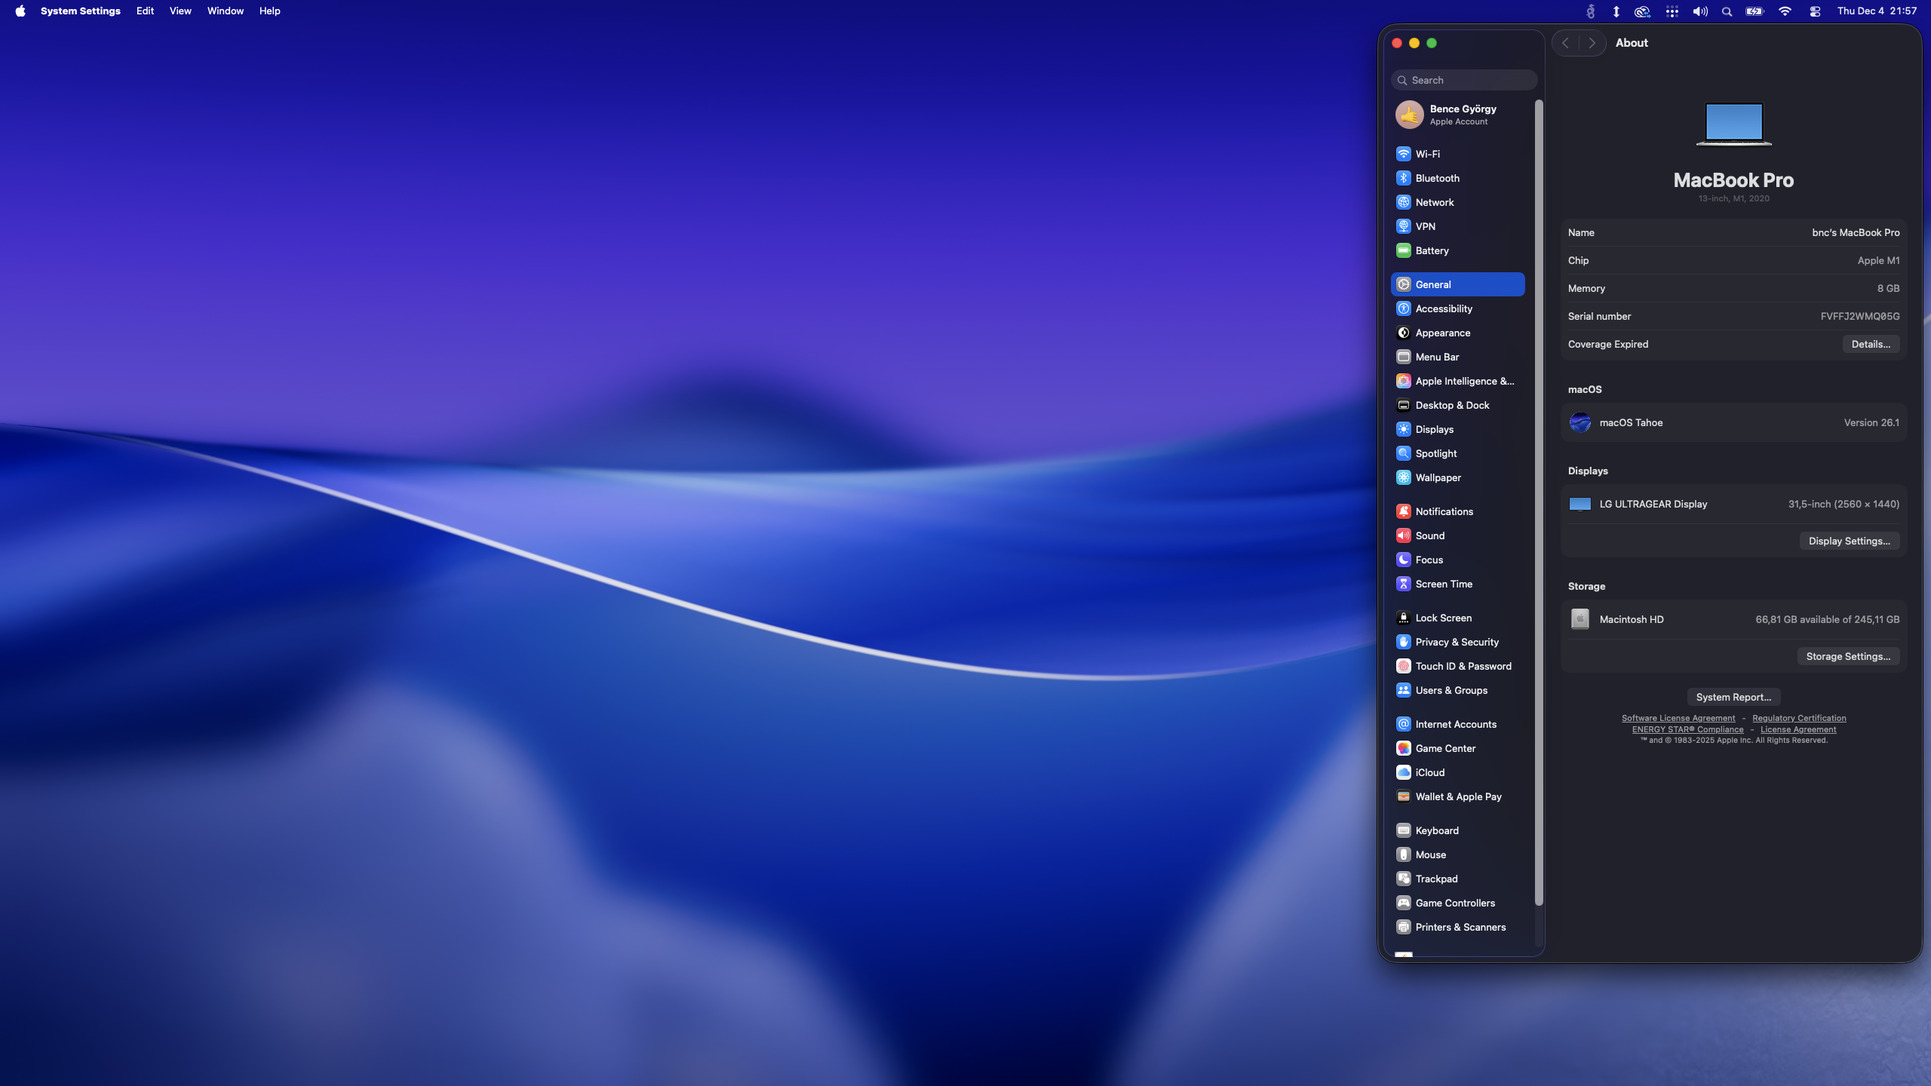Click the System Report… button
Screen dimensions: 1931x1086
(x=1732, y=697)
